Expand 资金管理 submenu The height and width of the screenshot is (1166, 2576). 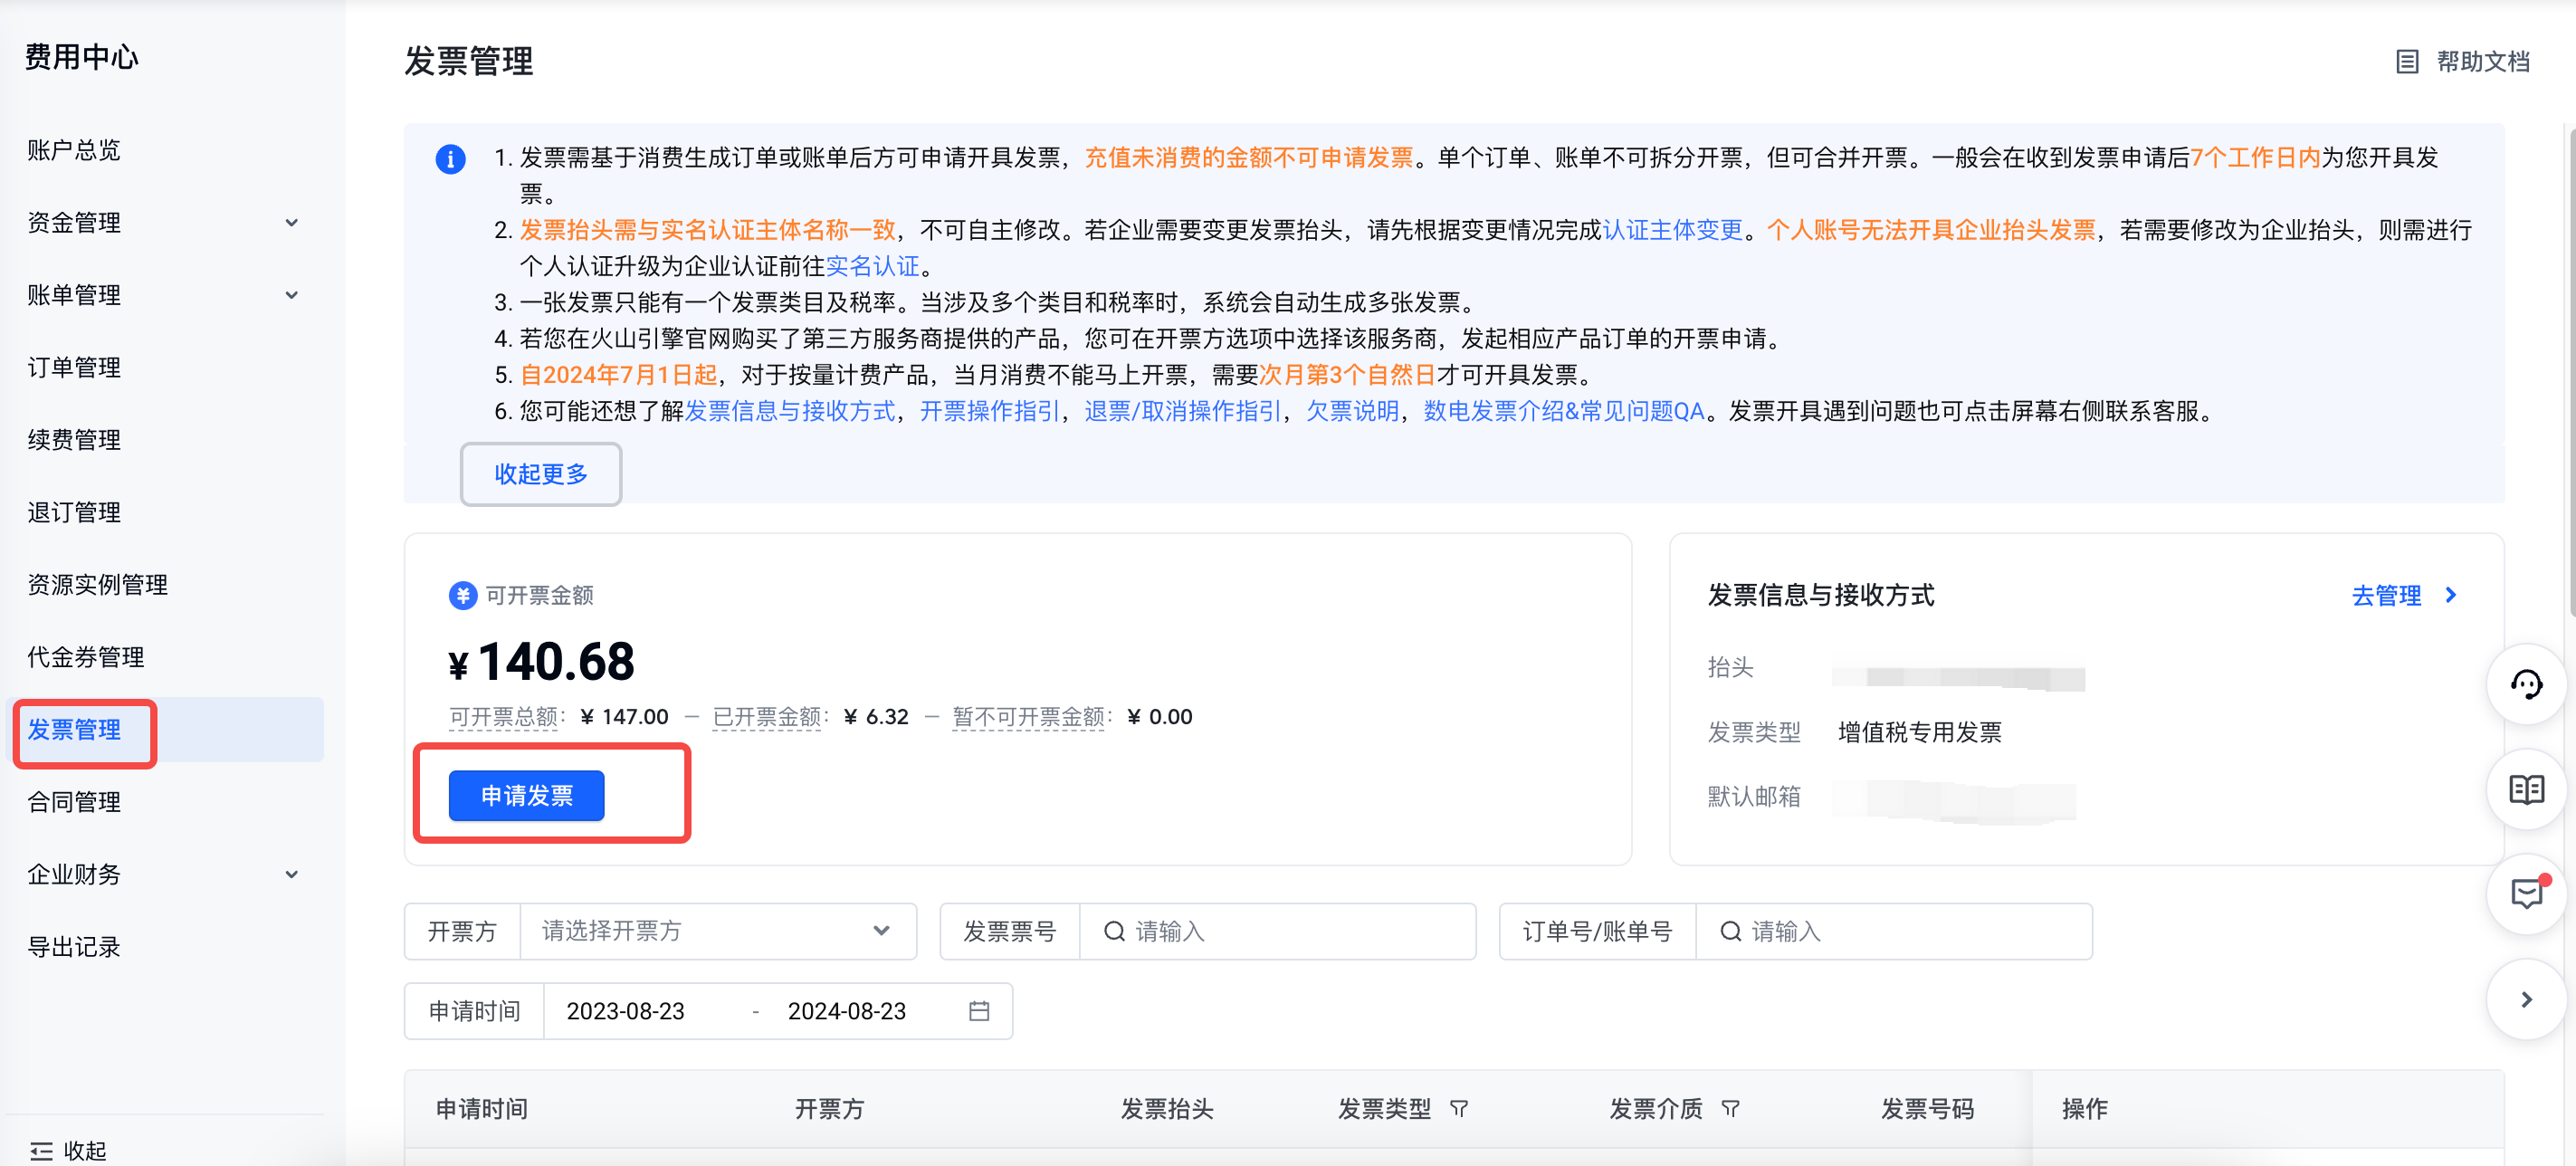click(x=291, y=223)
